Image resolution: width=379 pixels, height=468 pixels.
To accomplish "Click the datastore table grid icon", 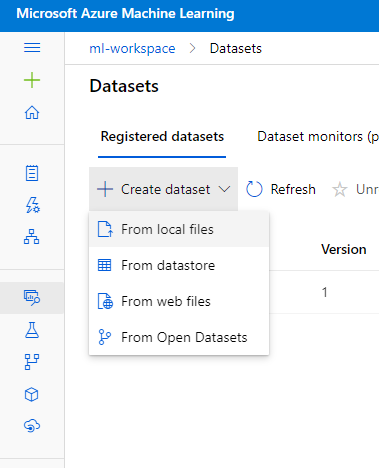I will [x=105, y=265].
